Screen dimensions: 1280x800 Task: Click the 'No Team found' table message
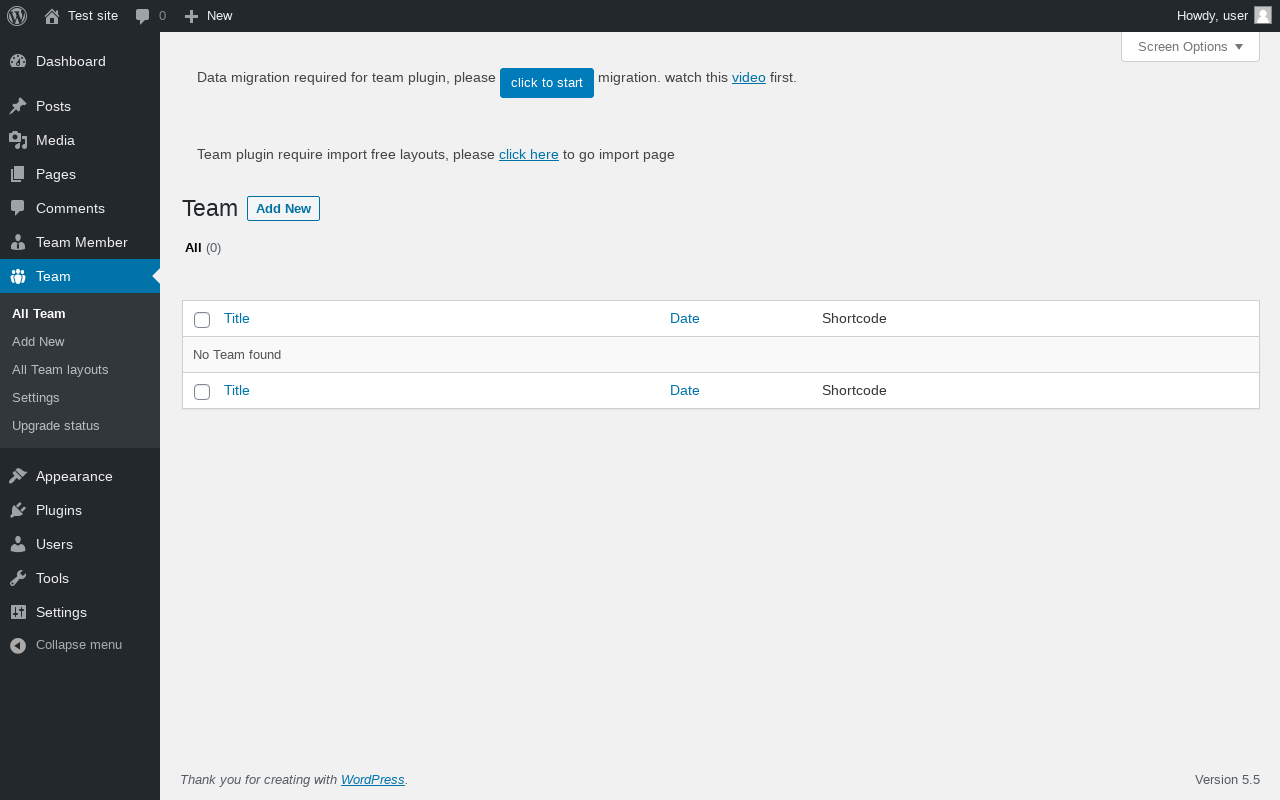tap(237, 354)
